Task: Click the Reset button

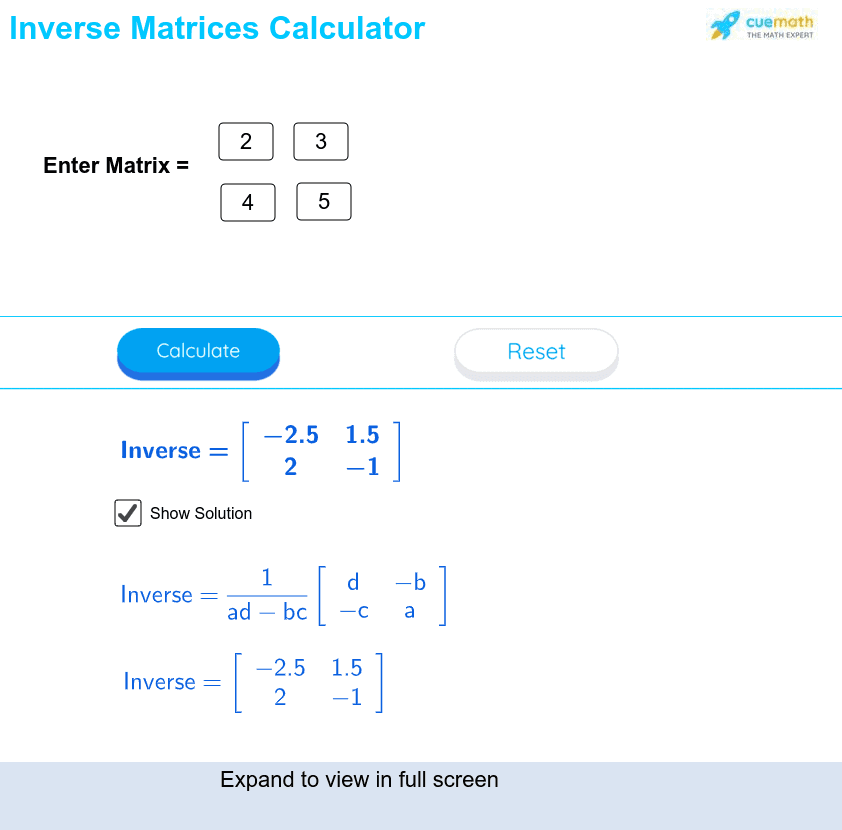Action: 536,353
